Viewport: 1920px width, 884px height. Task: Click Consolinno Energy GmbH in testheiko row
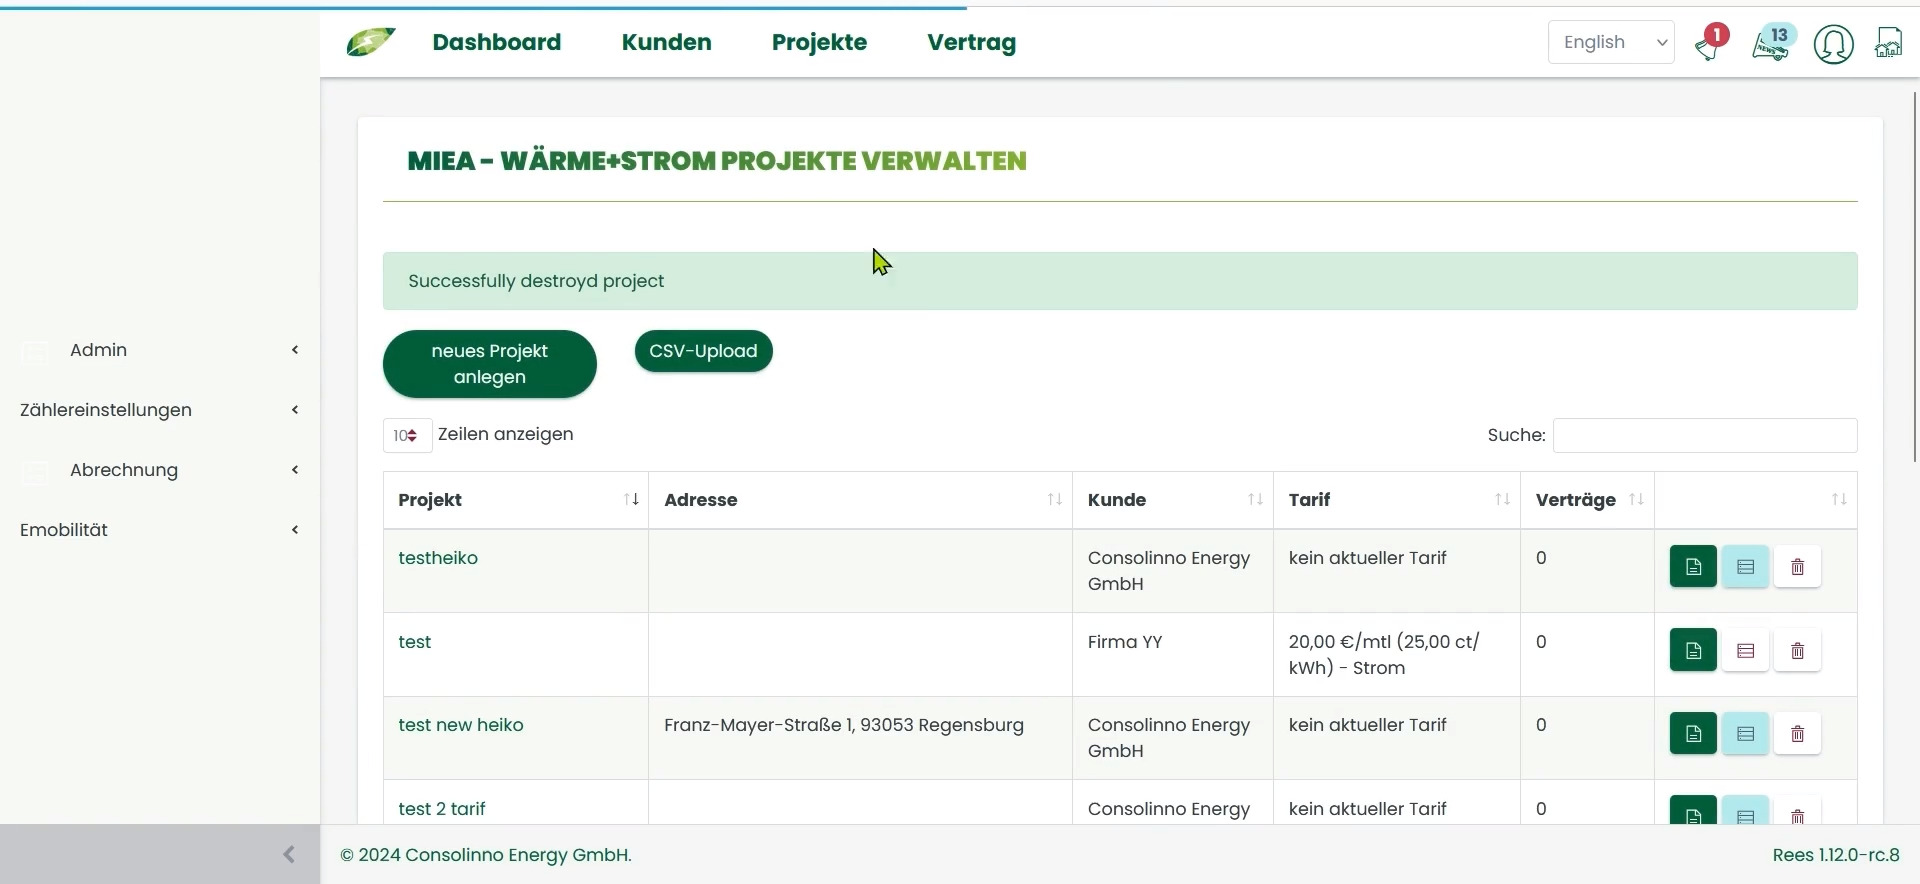pos(1169,571)
